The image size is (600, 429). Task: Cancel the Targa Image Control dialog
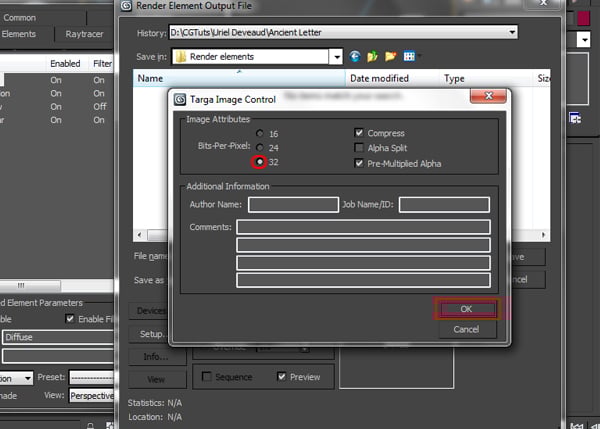(x=466, y=329)
